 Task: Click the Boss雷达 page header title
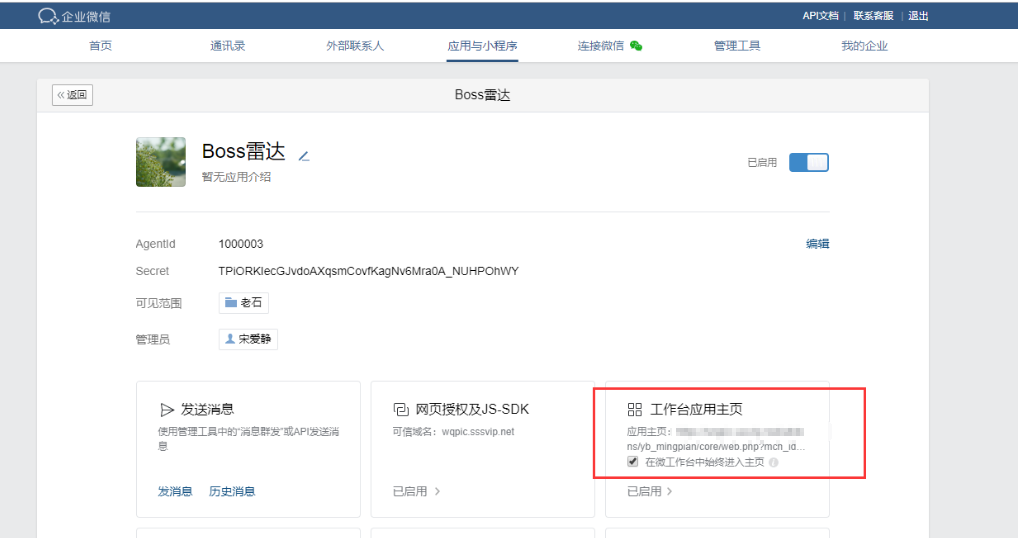coord(482,95)
